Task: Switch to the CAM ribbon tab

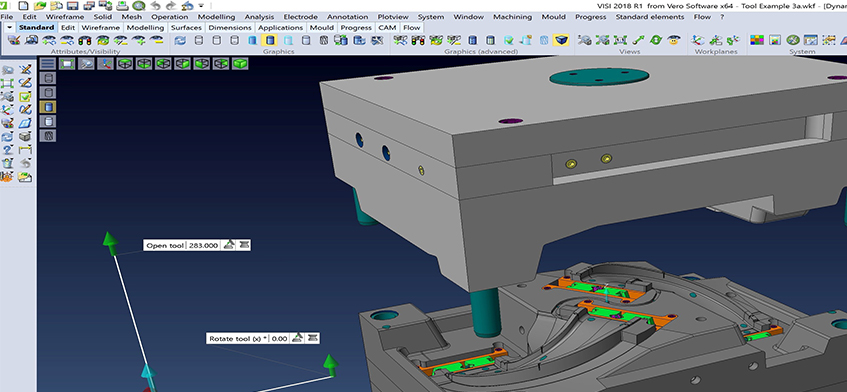Action: 387,28
